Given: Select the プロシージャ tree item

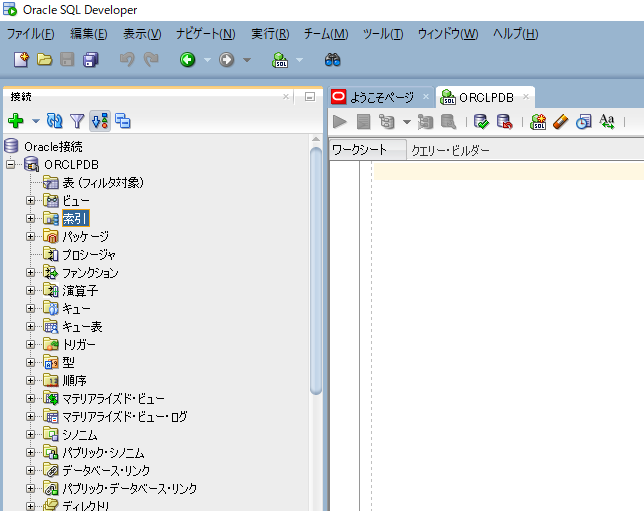Looking at the screenshot, I should [89, 255].
